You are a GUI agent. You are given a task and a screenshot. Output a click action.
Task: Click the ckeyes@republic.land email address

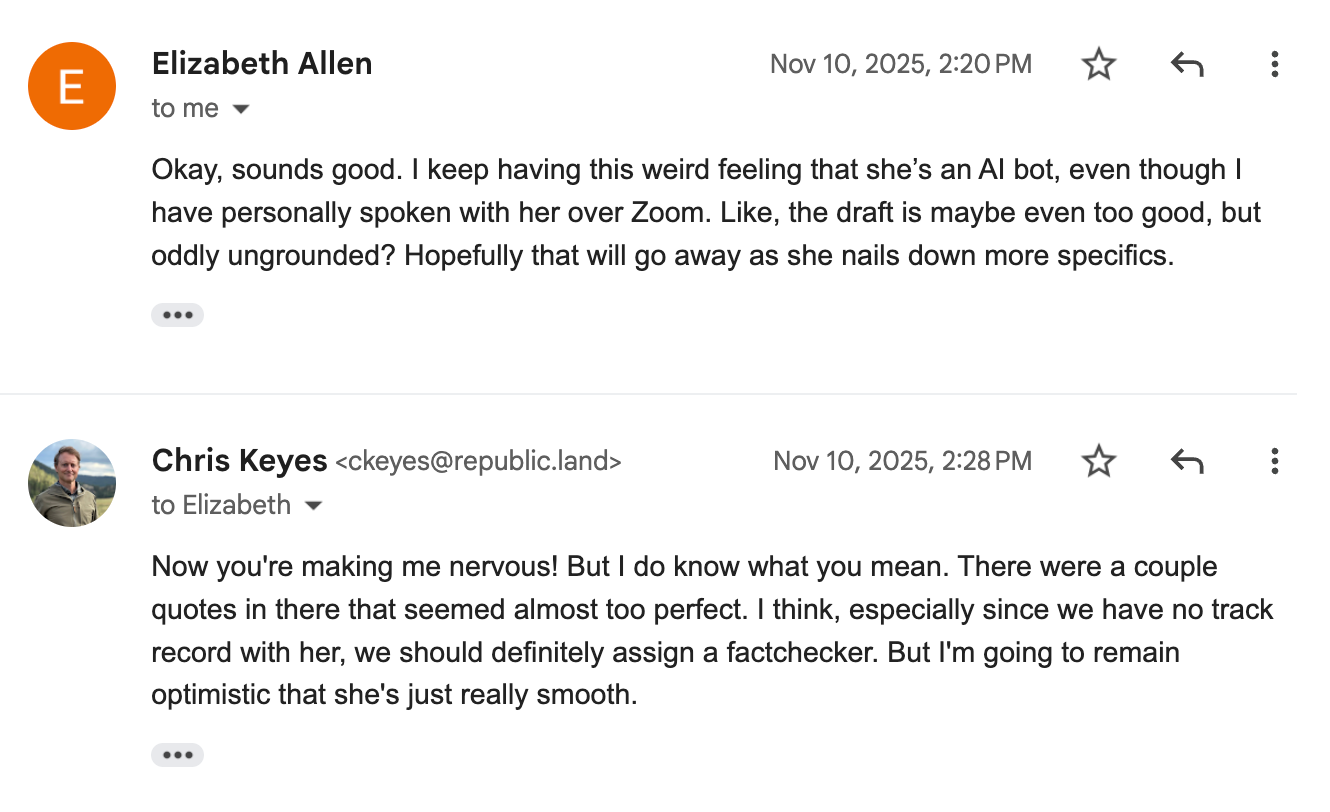tap(478, 462)
